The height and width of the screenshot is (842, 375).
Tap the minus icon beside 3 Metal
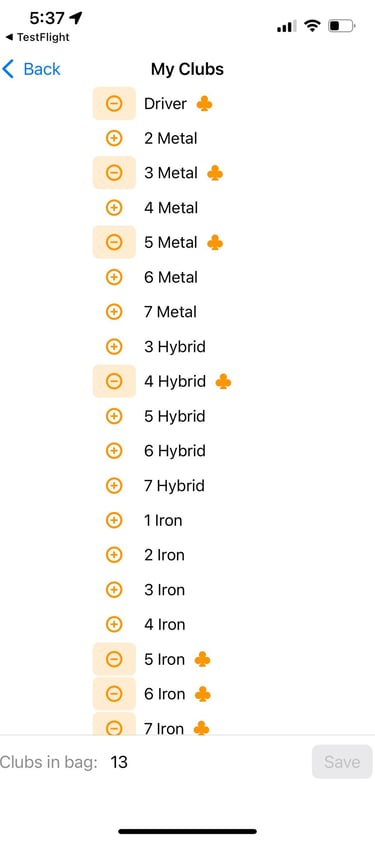[x=114, y=172]
